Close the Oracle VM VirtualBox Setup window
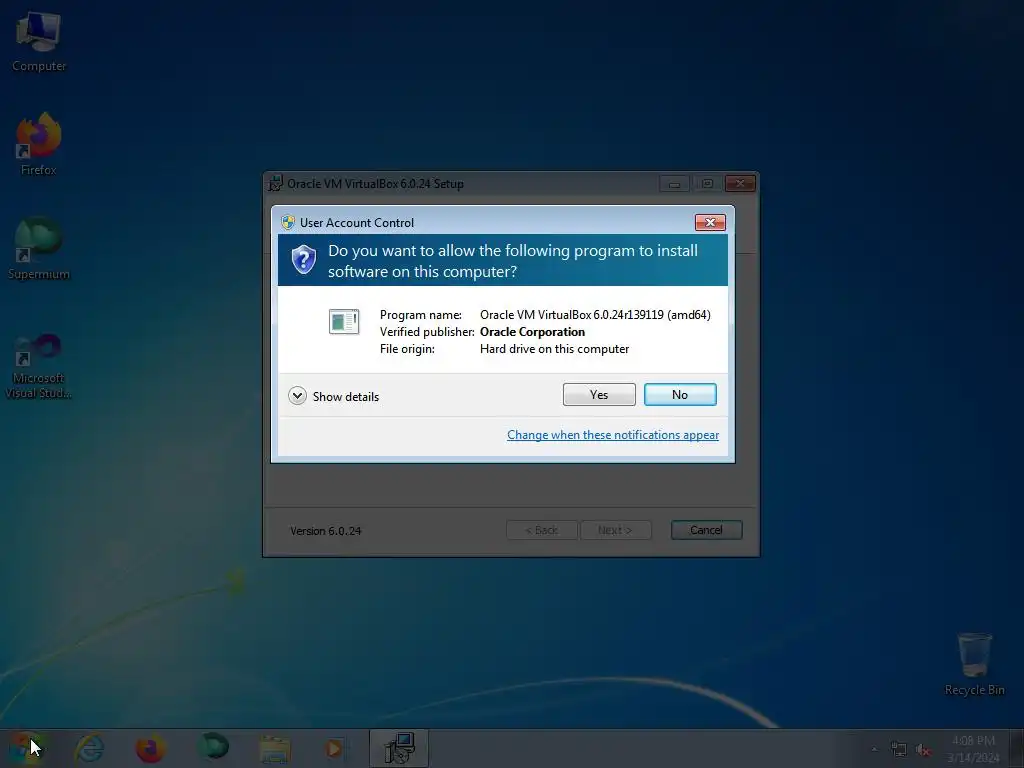Image resolution: width=1024 pixels, height=768 pixels. click(740, 184)
